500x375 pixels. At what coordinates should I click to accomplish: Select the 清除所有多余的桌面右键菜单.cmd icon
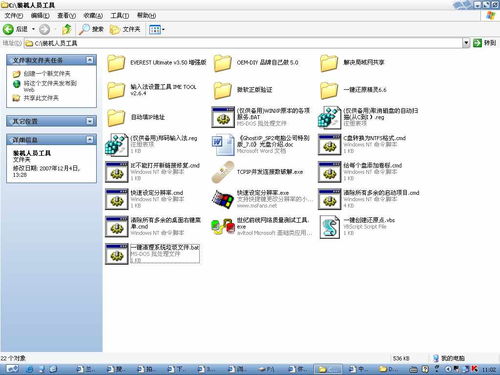(x=117, y=227)
